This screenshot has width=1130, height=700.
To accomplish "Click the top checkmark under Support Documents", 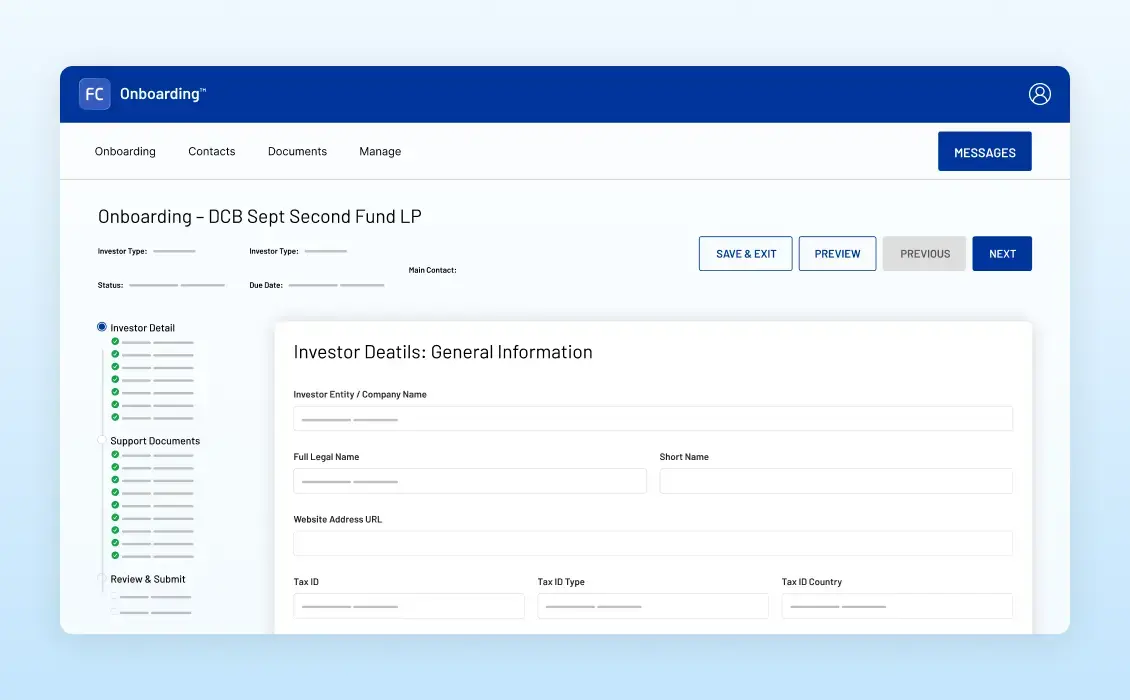I will click(x=115, y=454).
